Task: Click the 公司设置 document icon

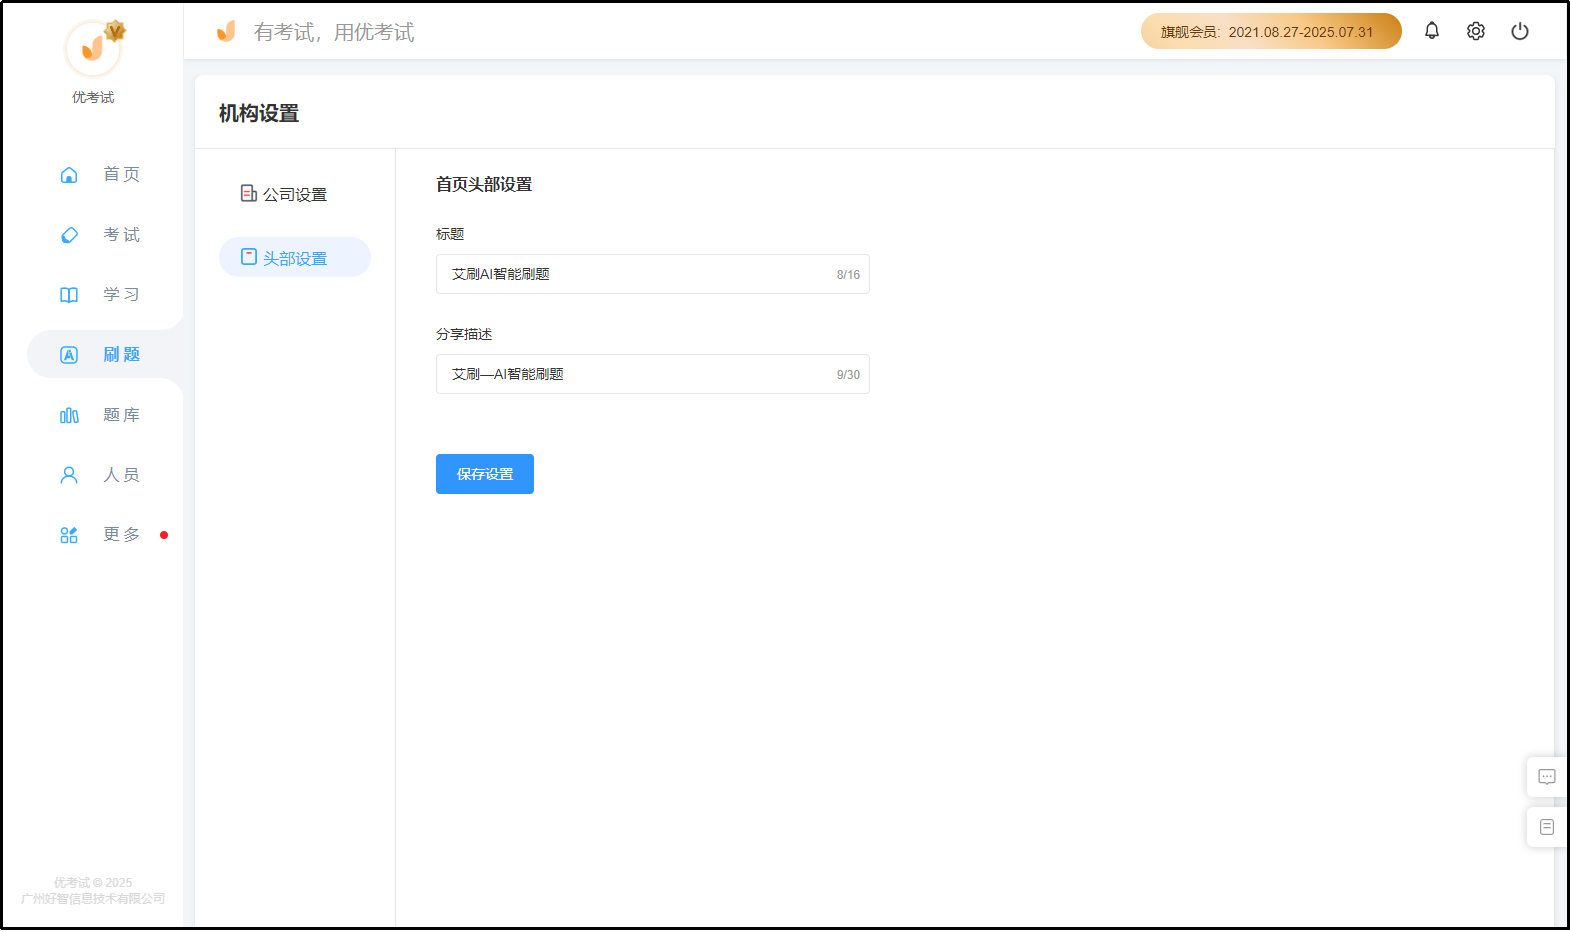Action: click(x=249, y=193)
